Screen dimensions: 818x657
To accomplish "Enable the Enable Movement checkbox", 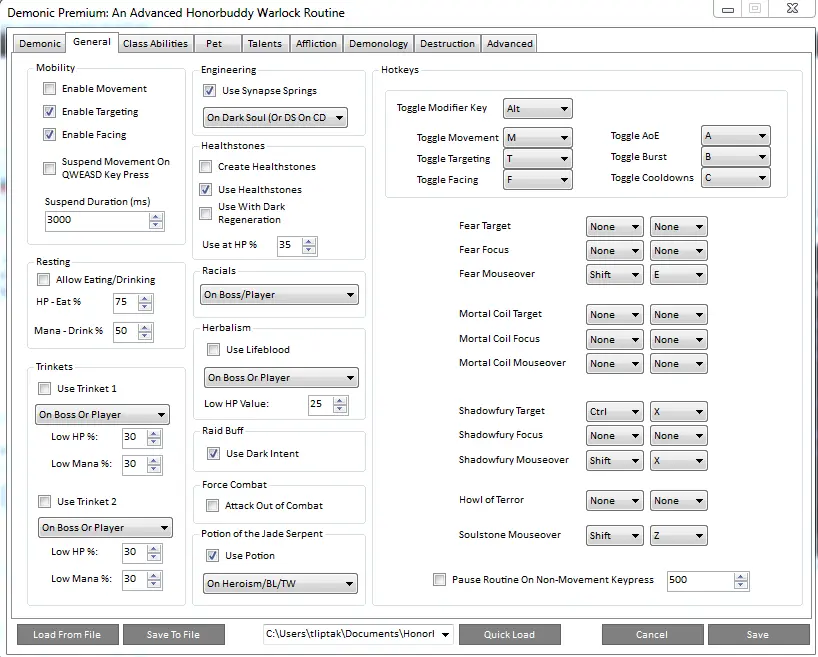I will (x=50, y=89).
